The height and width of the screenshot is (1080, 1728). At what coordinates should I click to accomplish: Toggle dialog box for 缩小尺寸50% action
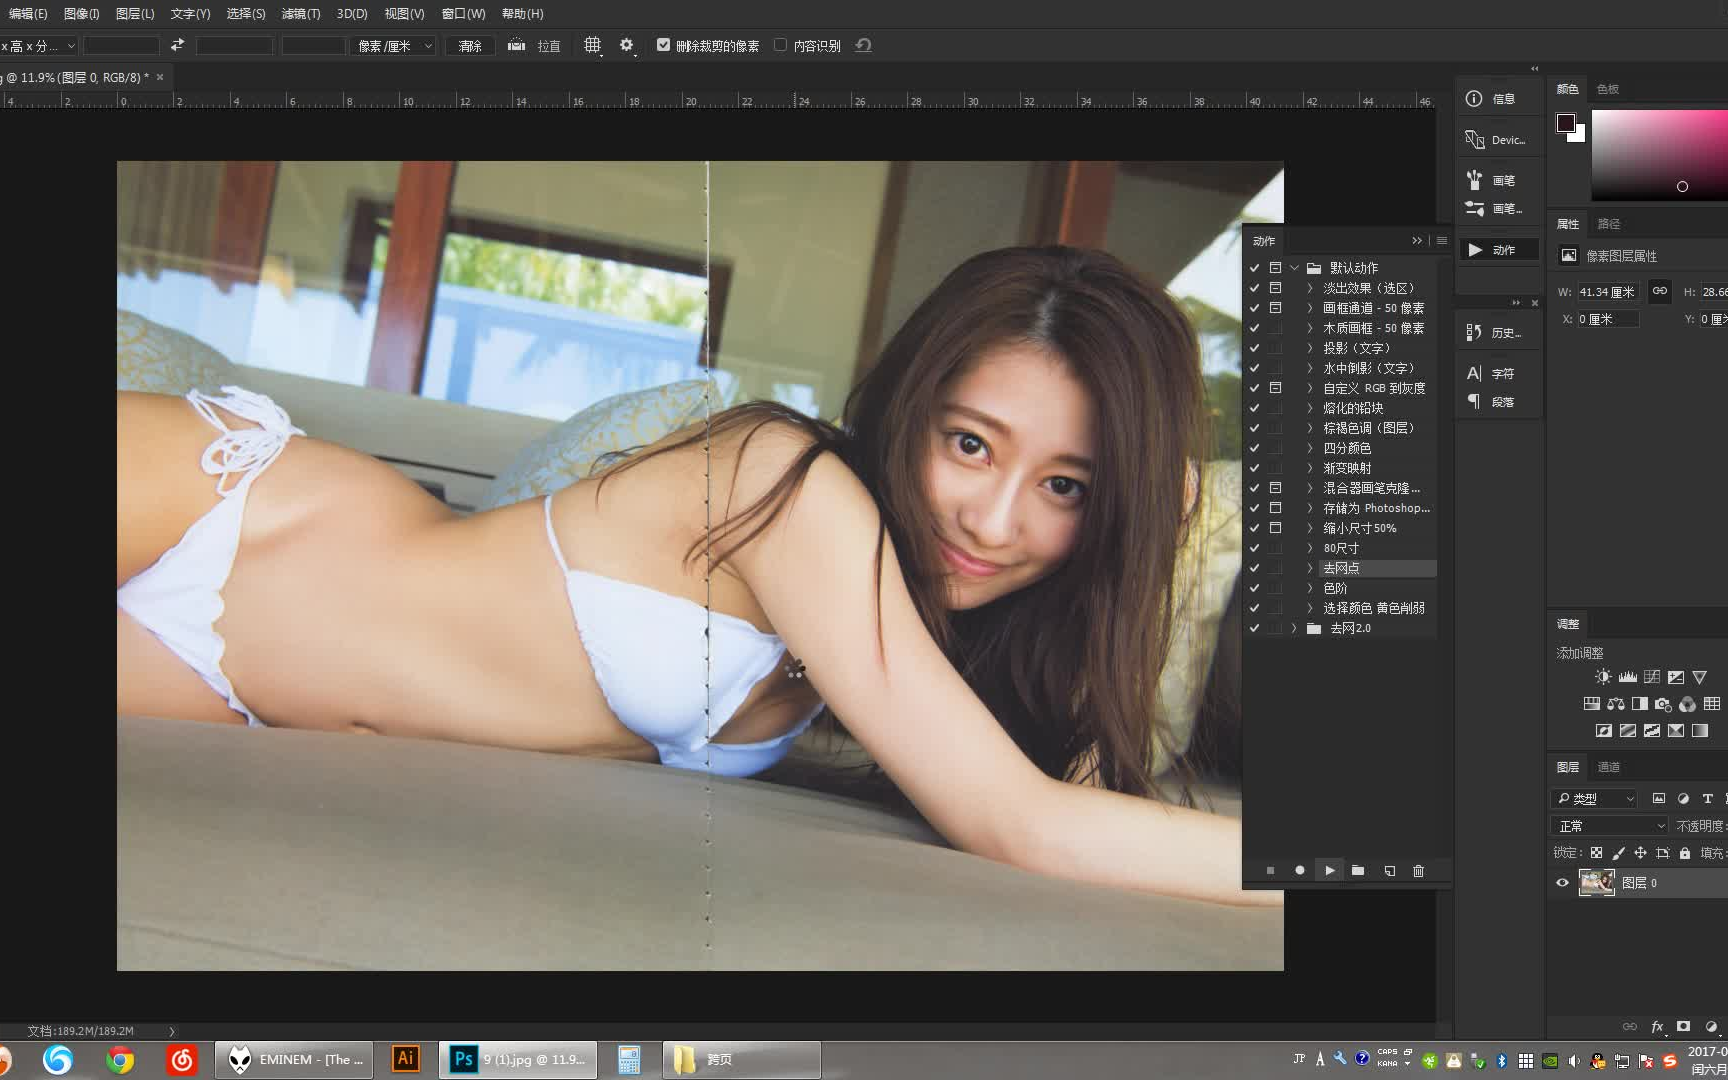(x=1275, y=528)
